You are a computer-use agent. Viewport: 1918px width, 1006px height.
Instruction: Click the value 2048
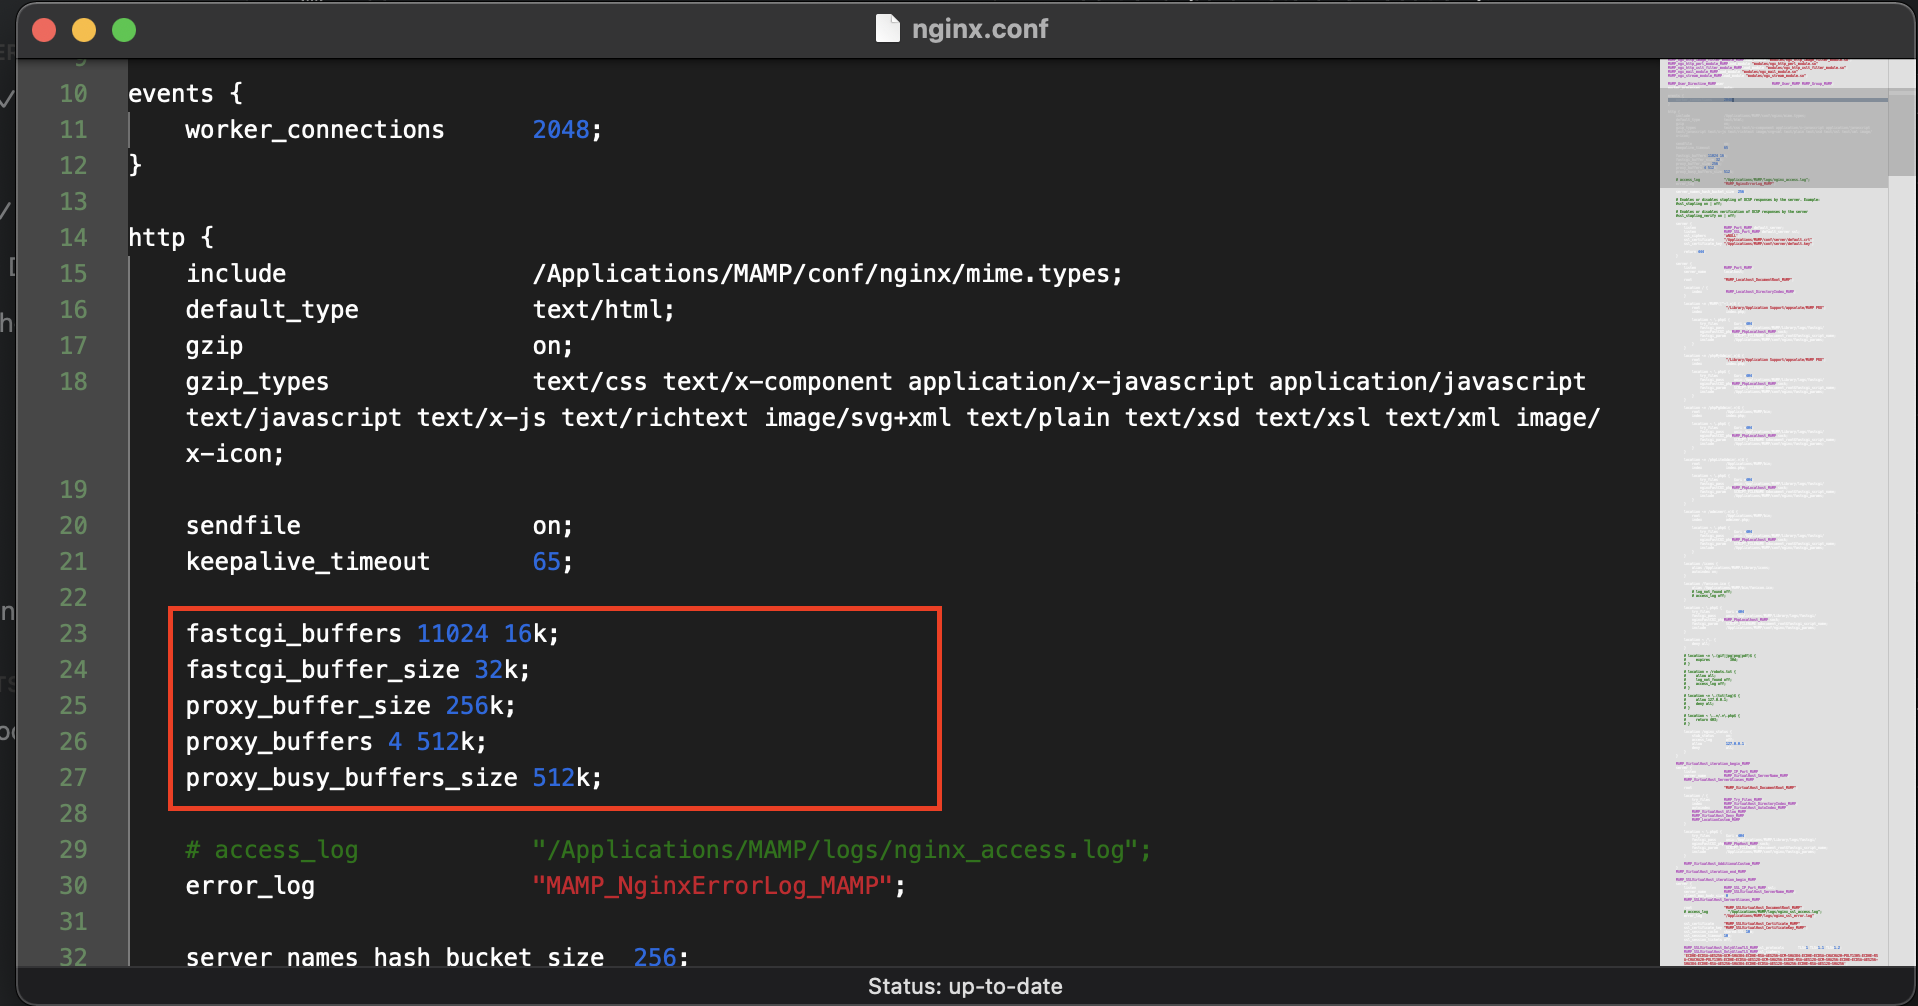coord(561,130)
